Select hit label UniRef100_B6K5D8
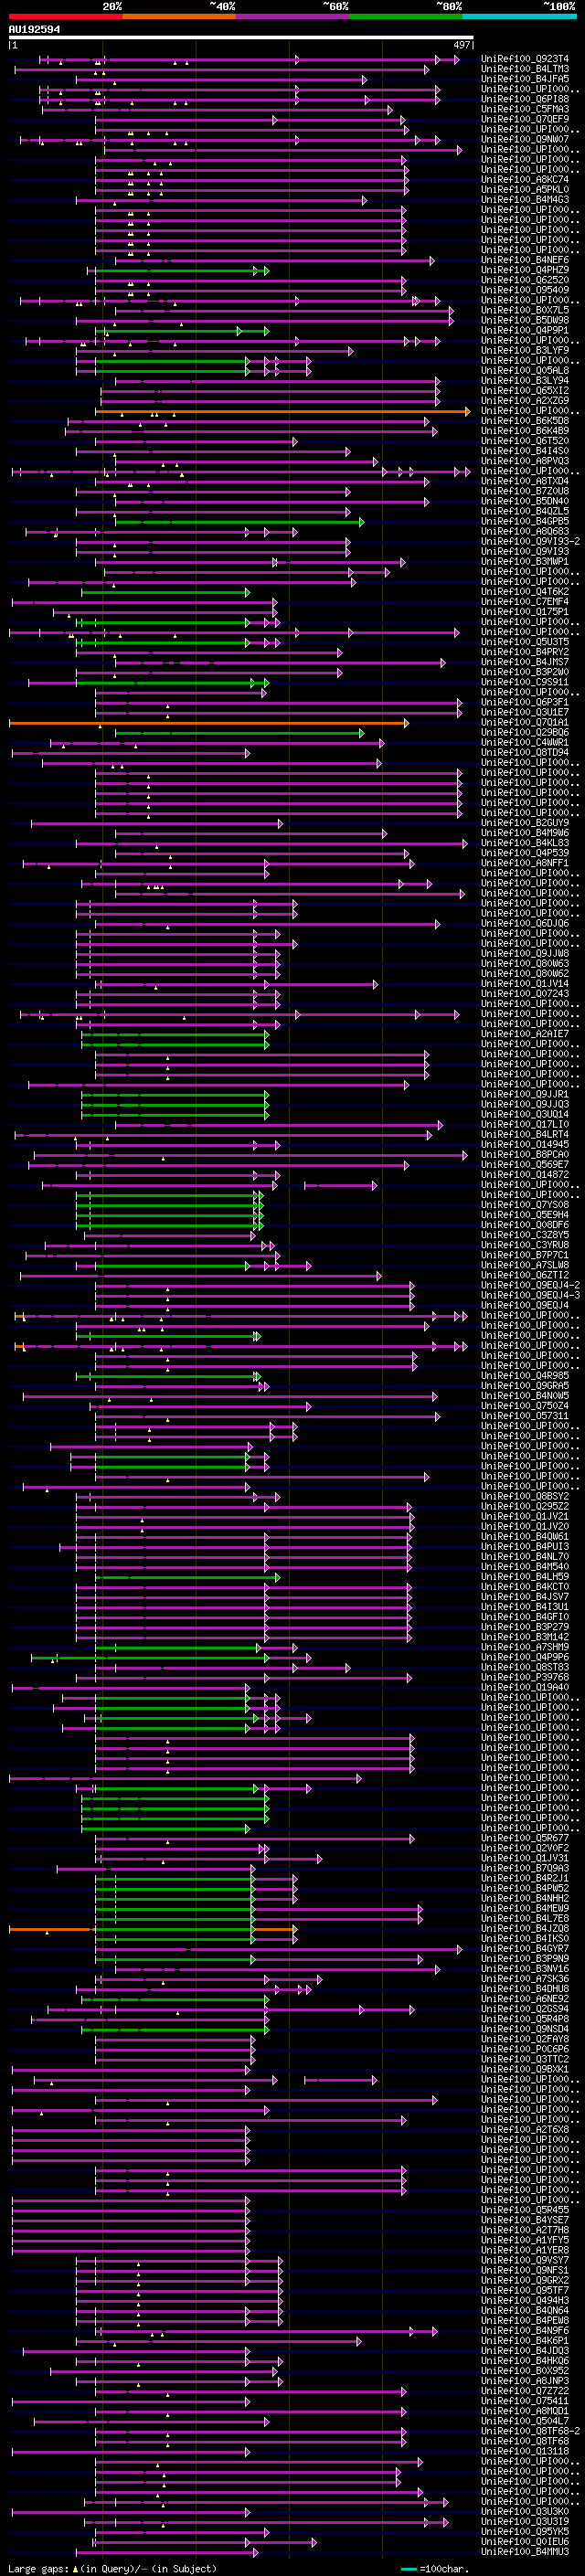 (525, 421)
